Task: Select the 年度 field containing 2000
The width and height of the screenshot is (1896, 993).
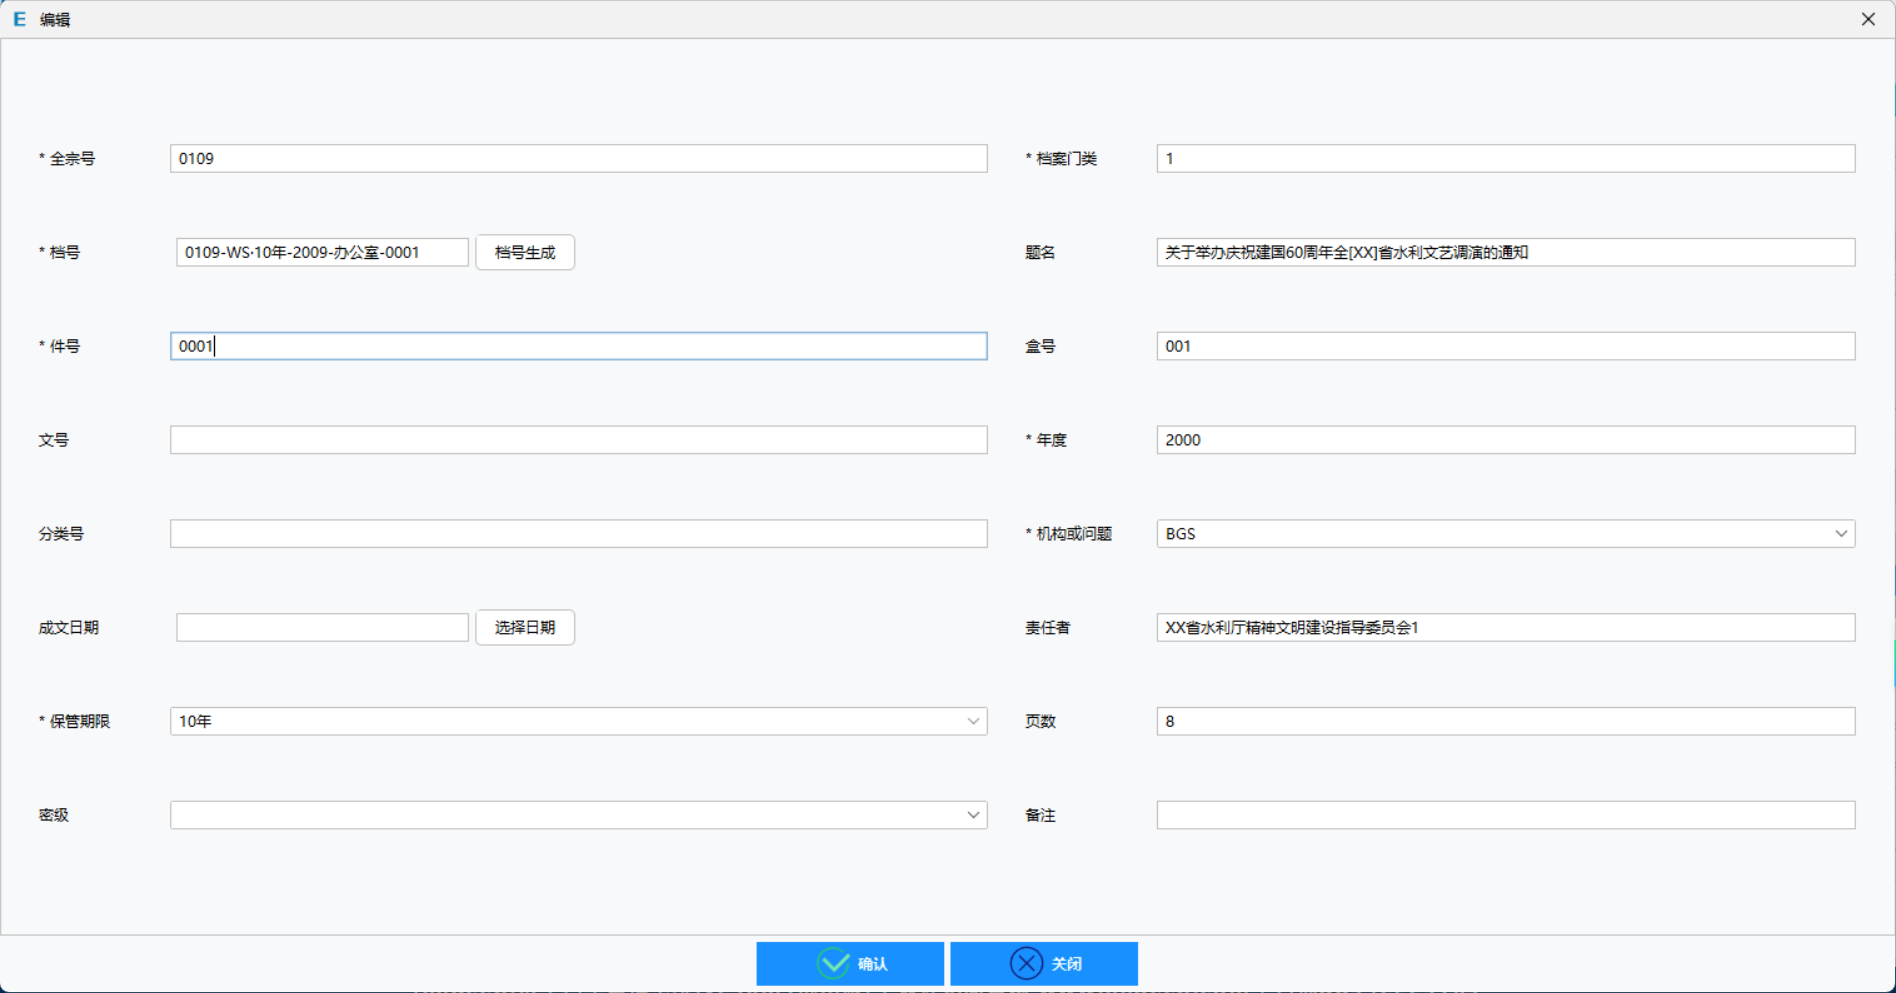Action: [1504, 440]
